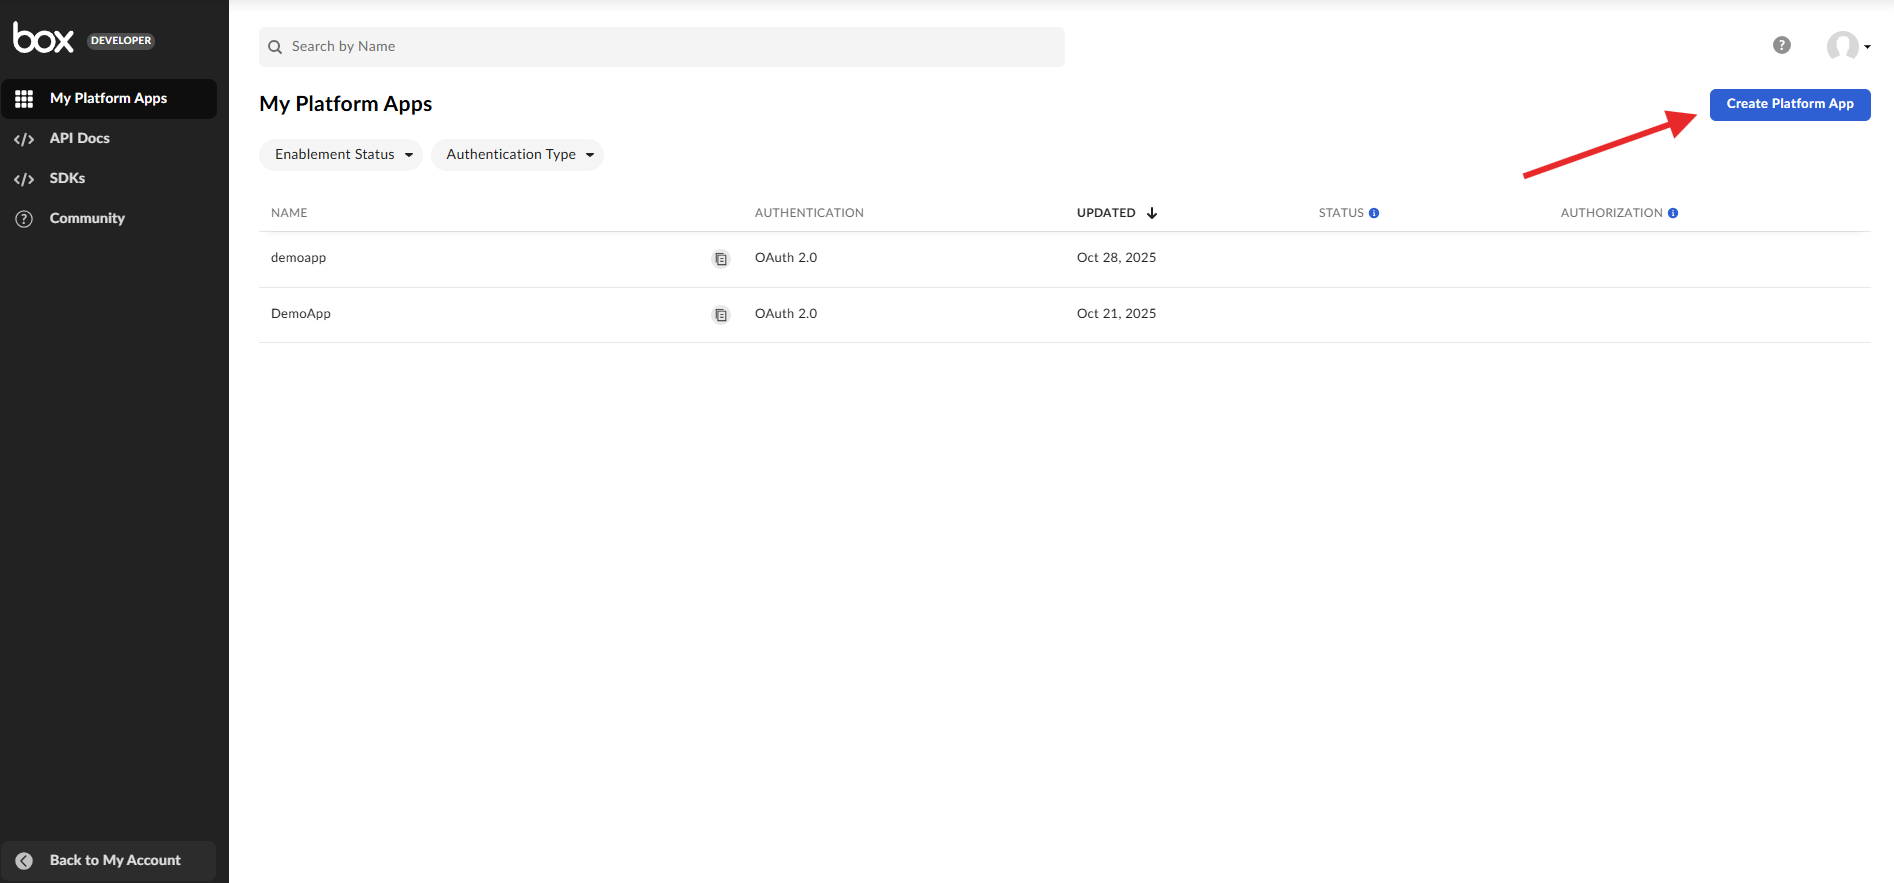This screenshot has height=883, width=1894.
Task: Click the search magnifier icon
Action: tap(275, 47)
